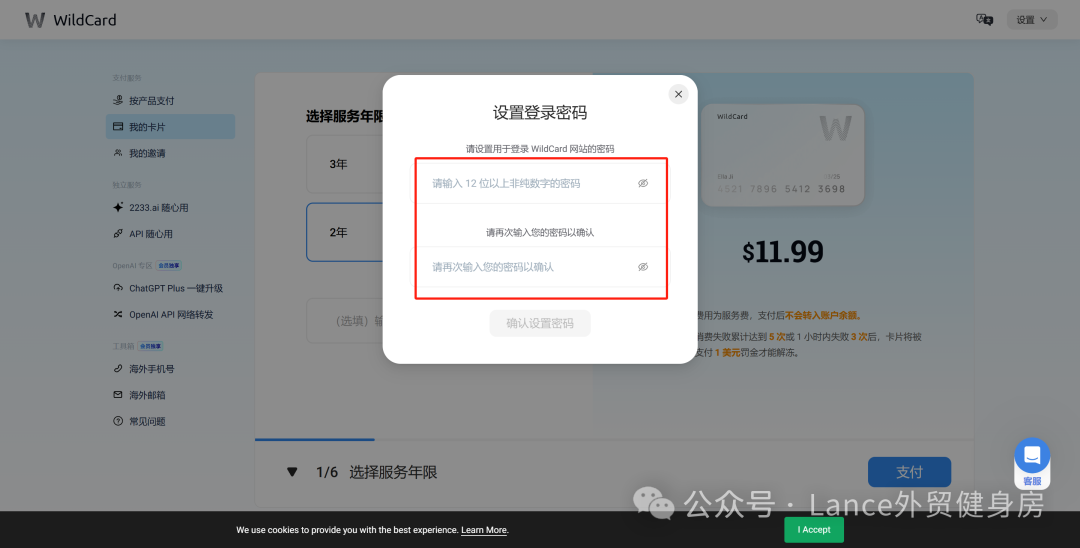Screen dimensions: 1080x548
Task: Go to 我的邀请 sidebar item
Action: coord(147,153)
